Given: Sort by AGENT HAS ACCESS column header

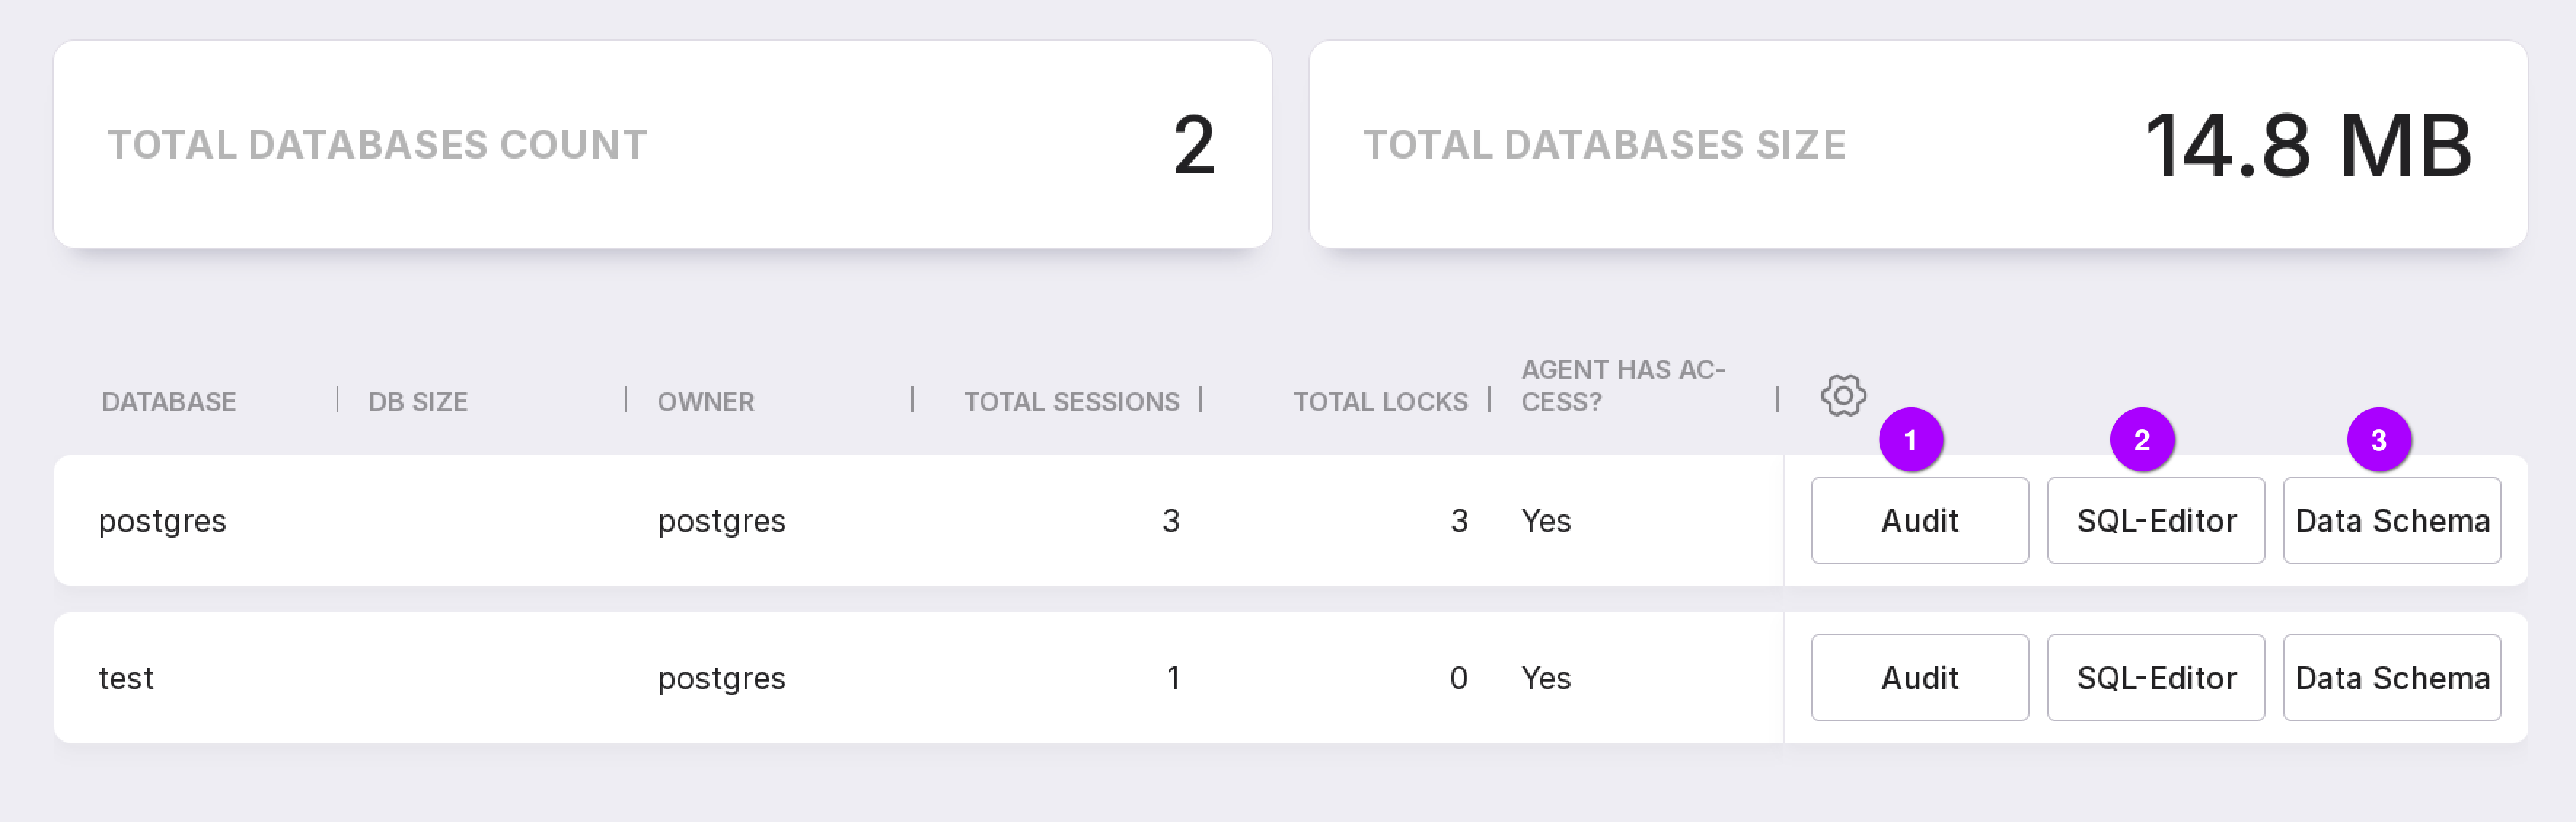Looking at the screenshot, I should point(1622,386).
